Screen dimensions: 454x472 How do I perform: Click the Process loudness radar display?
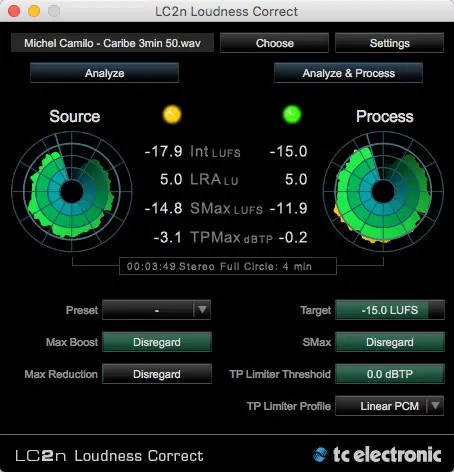383,192
